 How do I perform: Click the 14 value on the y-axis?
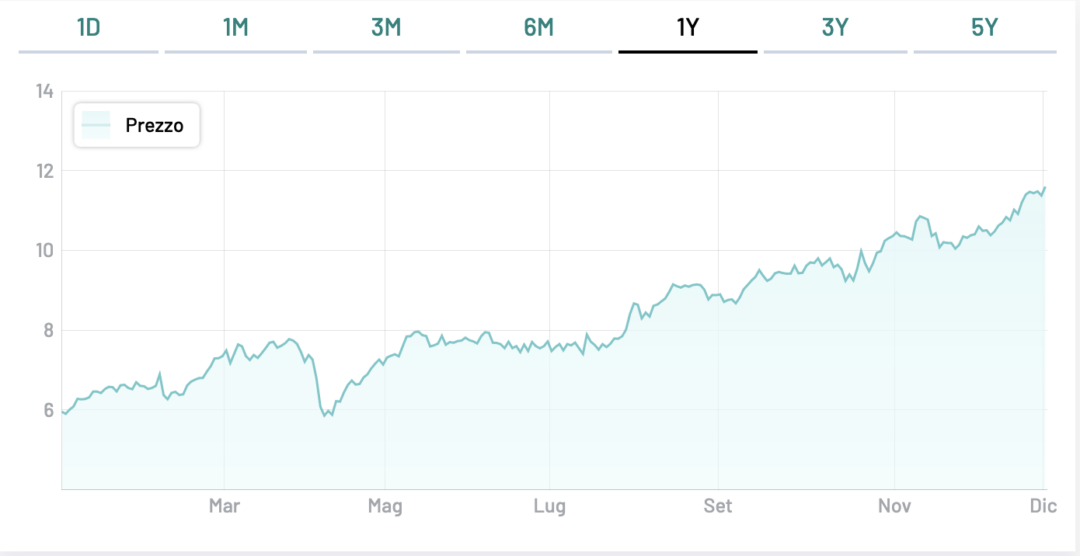click(44, 92)
